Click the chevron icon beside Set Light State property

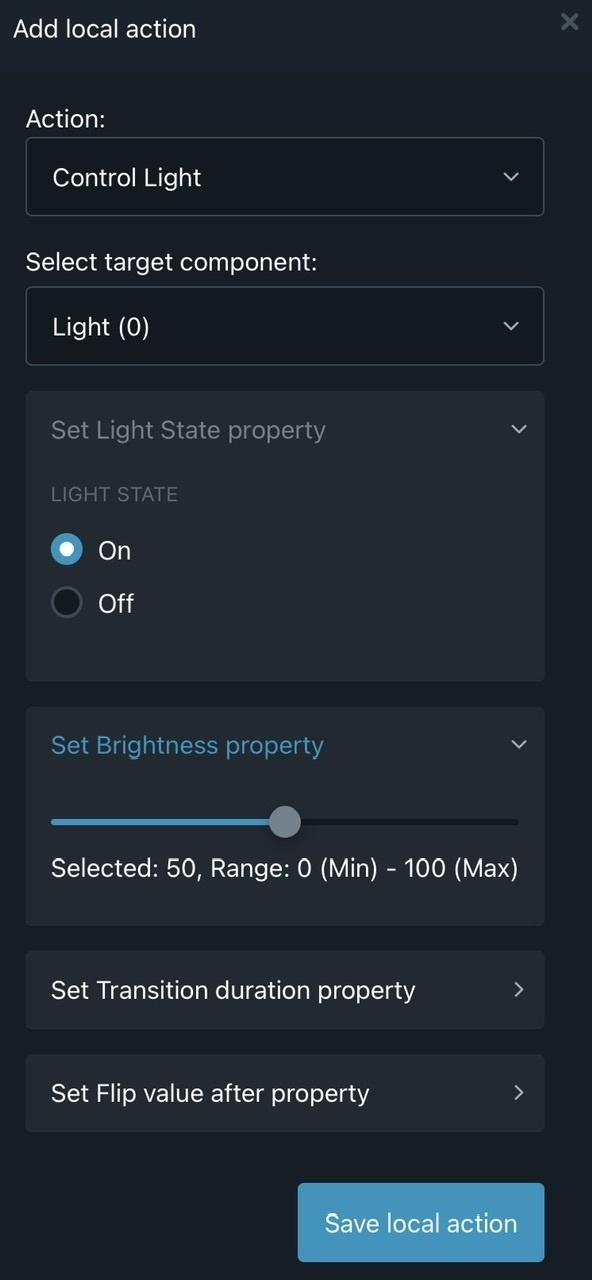pyautogui.click(x=518, y=428)
